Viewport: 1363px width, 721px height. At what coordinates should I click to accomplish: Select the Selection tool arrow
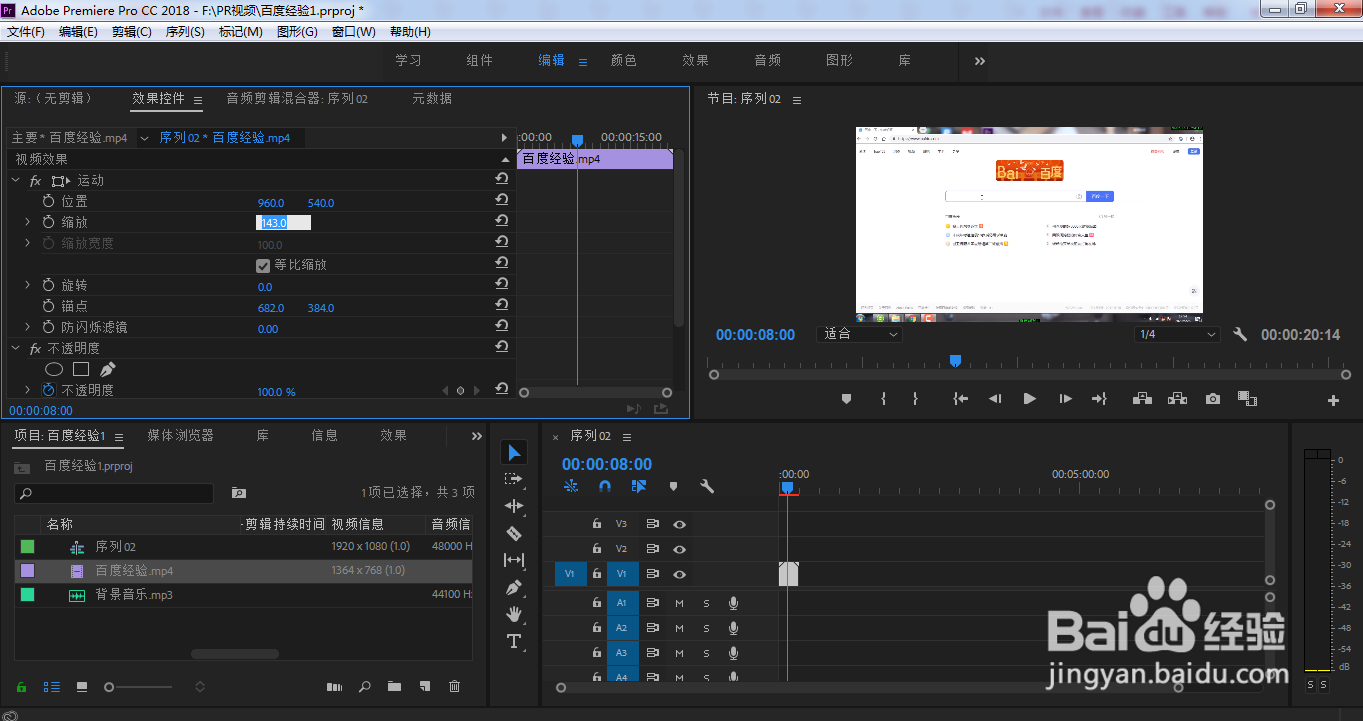click(x=514, y=453)
